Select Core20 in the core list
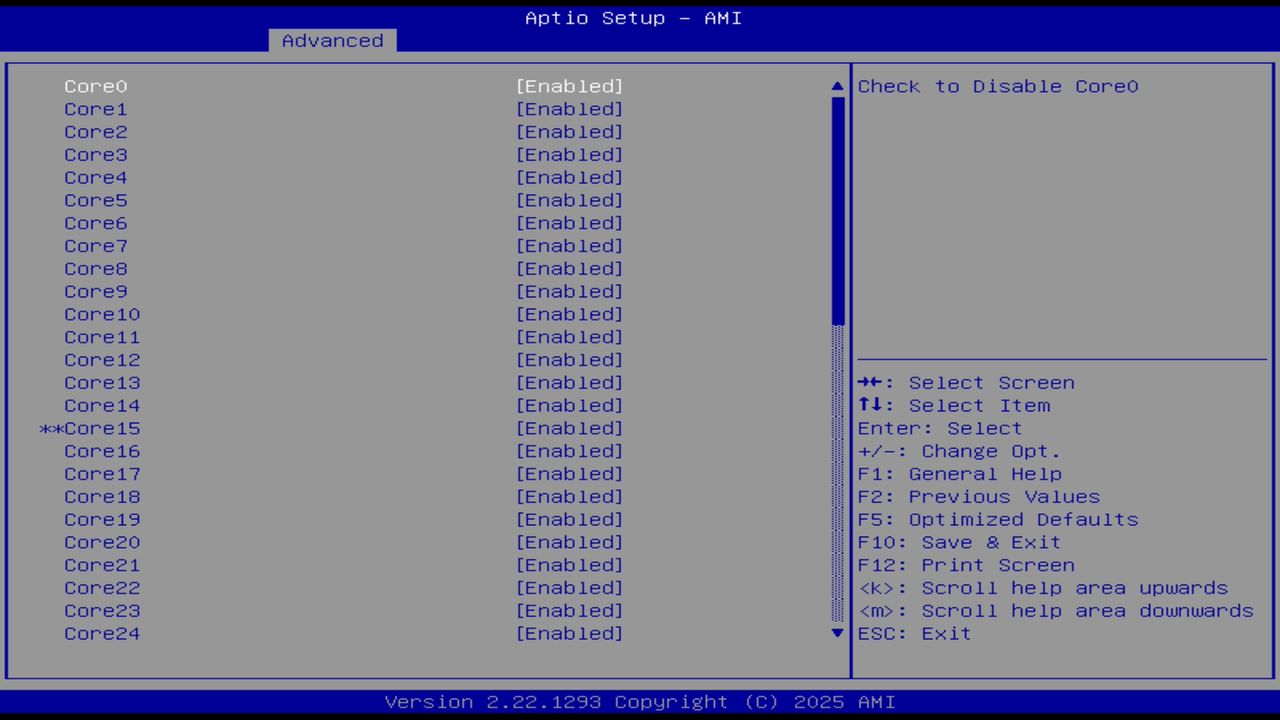Image resolution: width=1280 pixels, height=720 pixels. [101, 542]
